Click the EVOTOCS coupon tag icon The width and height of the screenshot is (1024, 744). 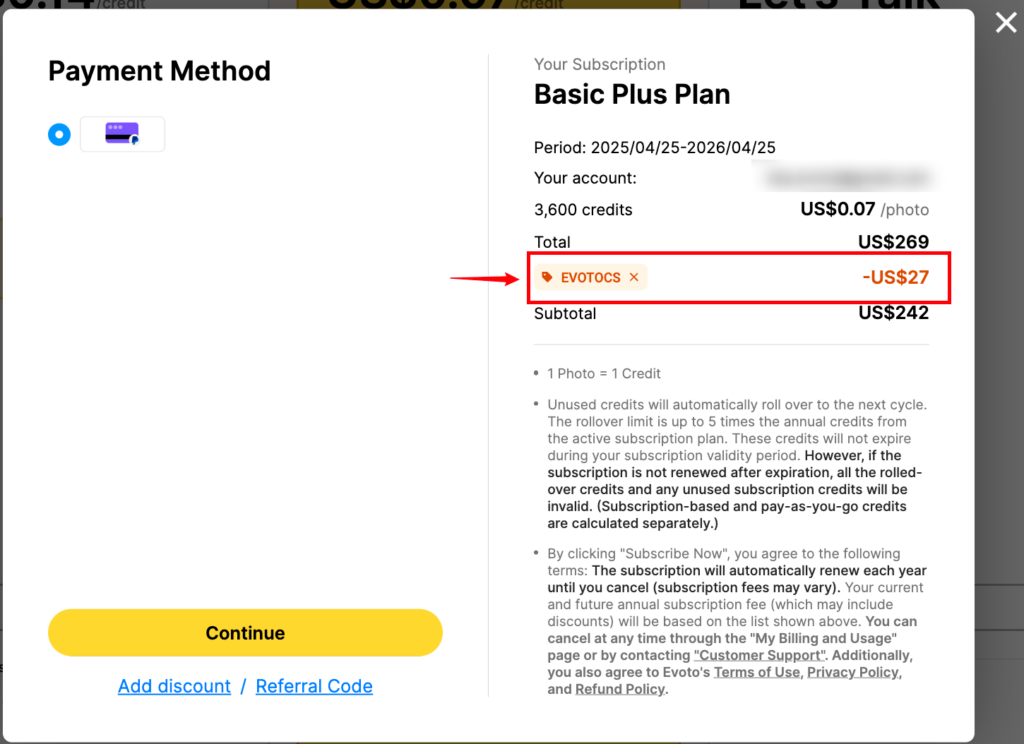tap(547, 277)
